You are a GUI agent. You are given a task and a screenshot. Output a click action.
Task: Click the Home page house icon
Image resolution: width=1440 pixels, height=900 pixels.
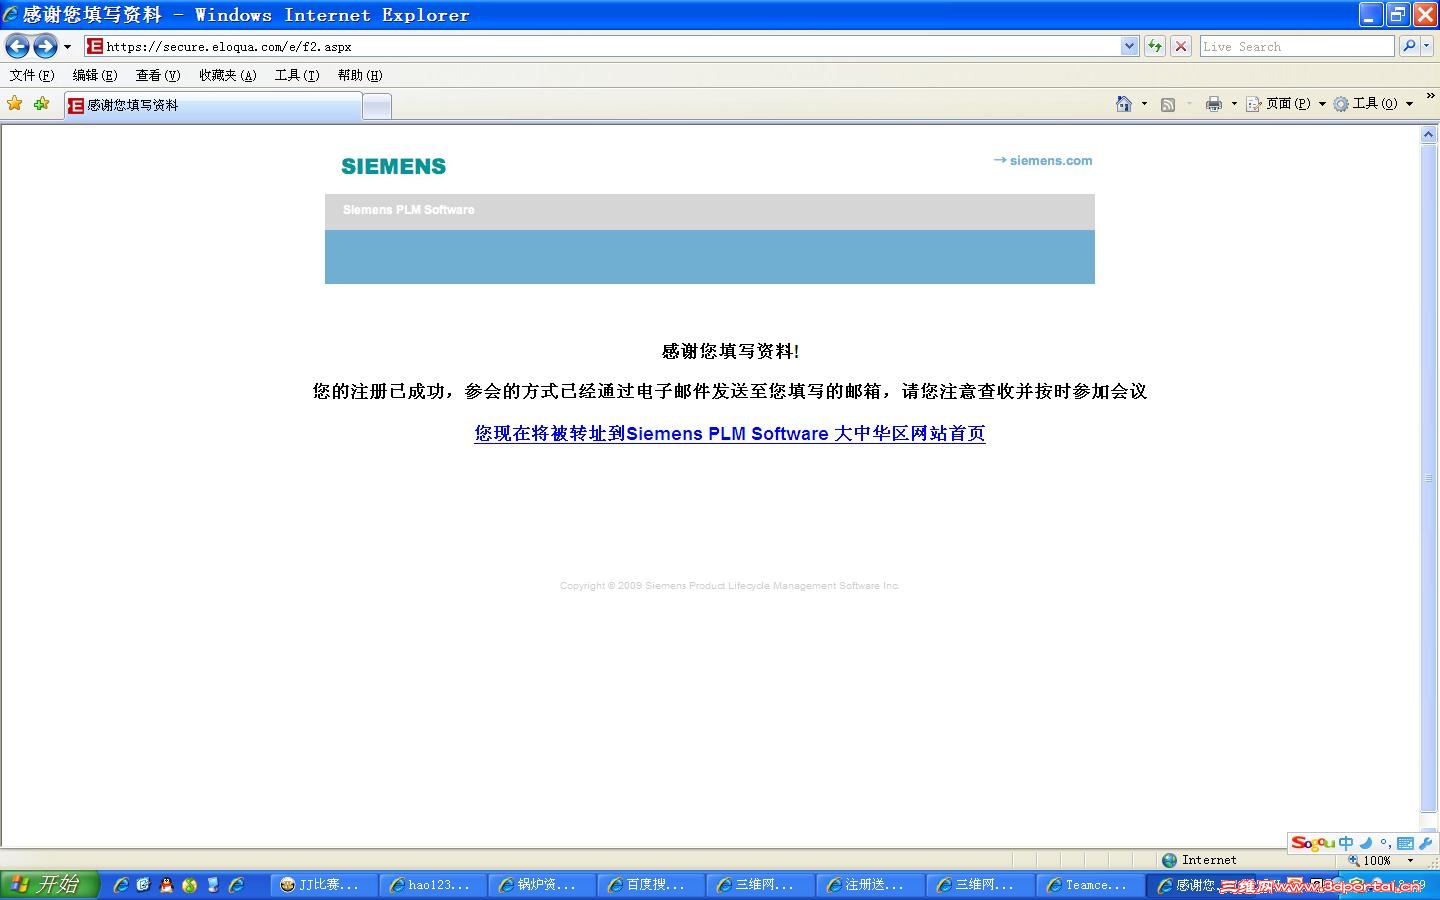point(1124,104)
